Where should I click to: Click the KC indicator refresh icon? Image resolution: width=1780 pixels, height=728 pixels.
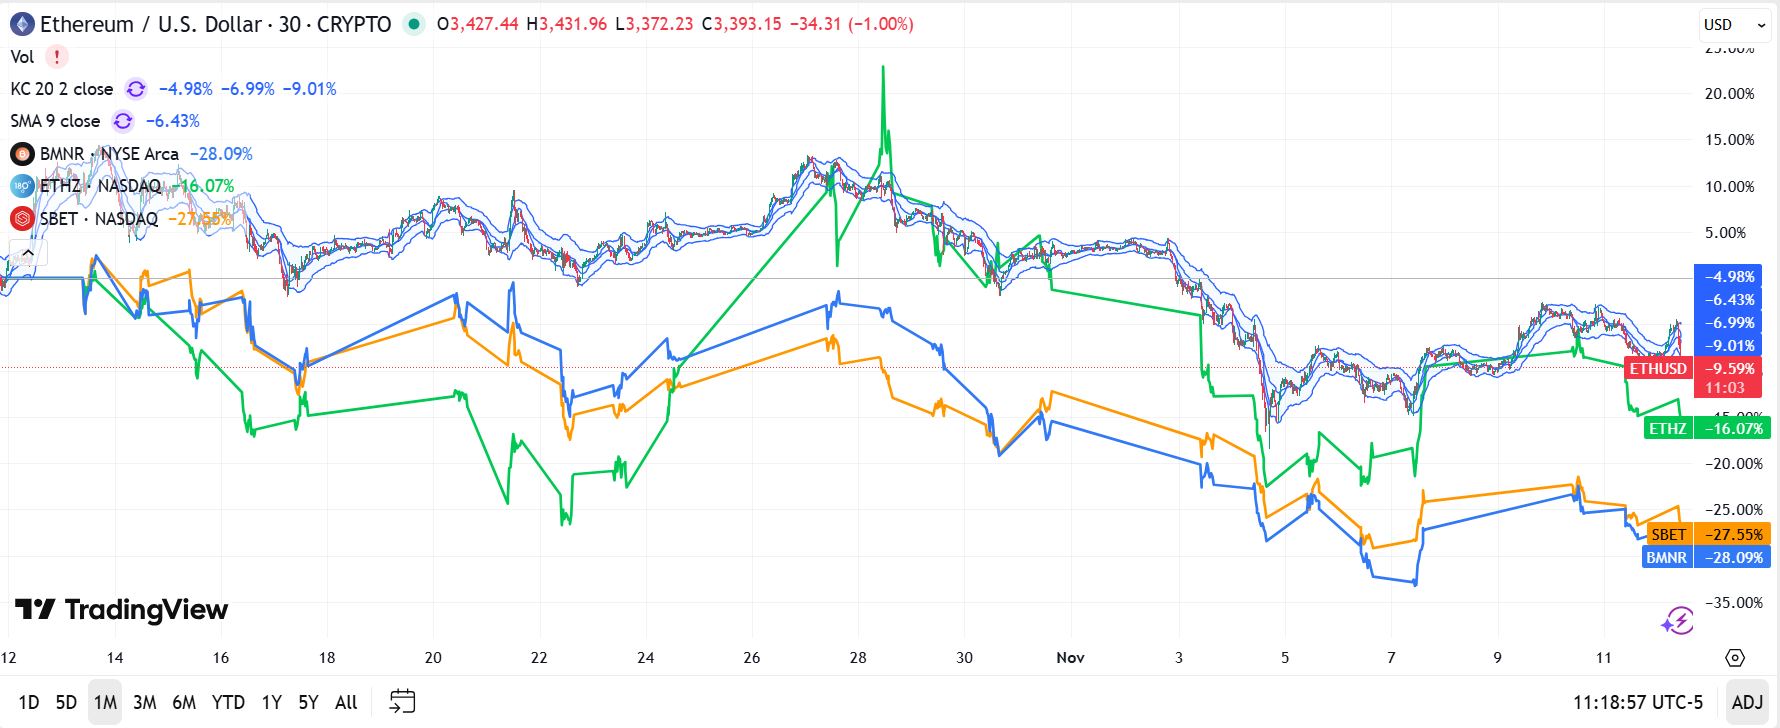tap(136, 89)
